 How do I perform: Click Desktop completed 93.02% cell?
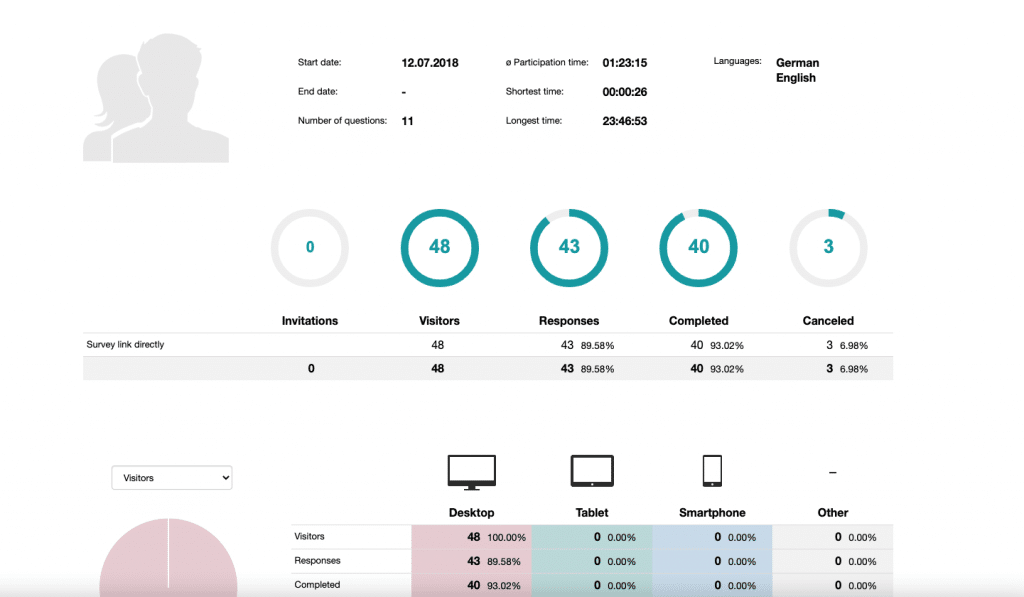coord(472,585)
